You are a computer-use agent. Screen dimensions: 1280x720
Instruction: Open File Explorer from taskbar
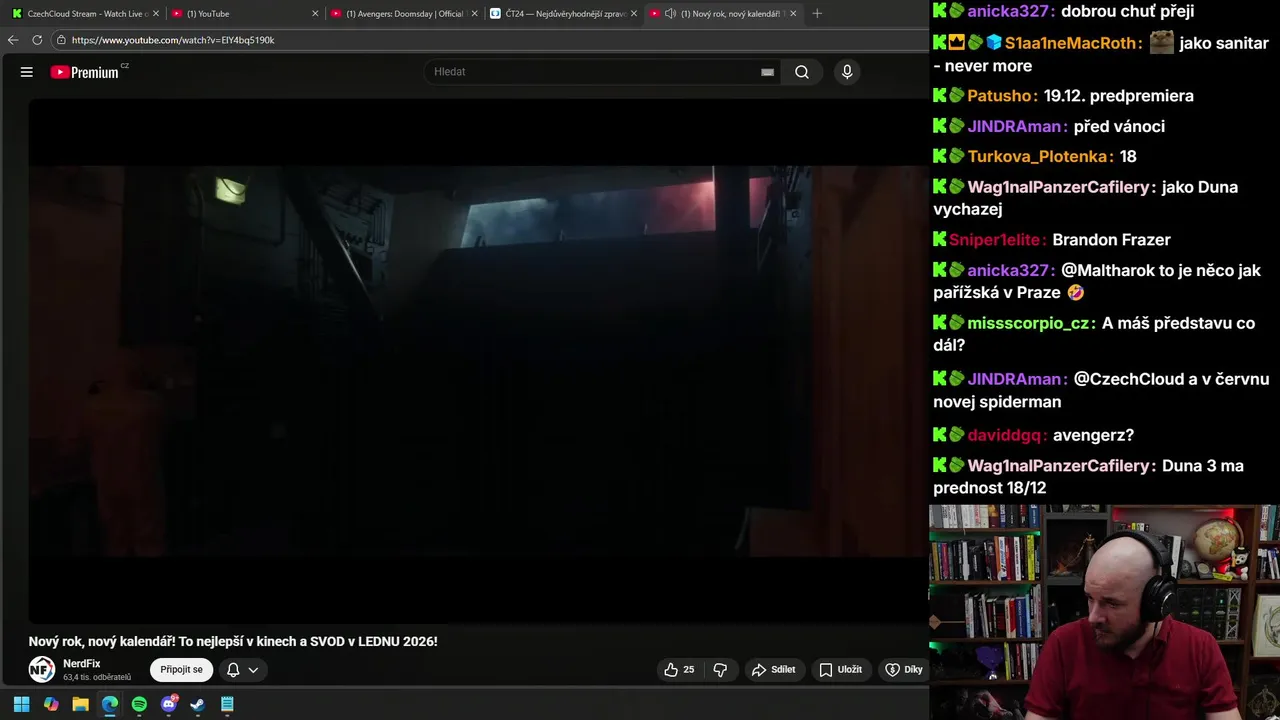[80, 704]
